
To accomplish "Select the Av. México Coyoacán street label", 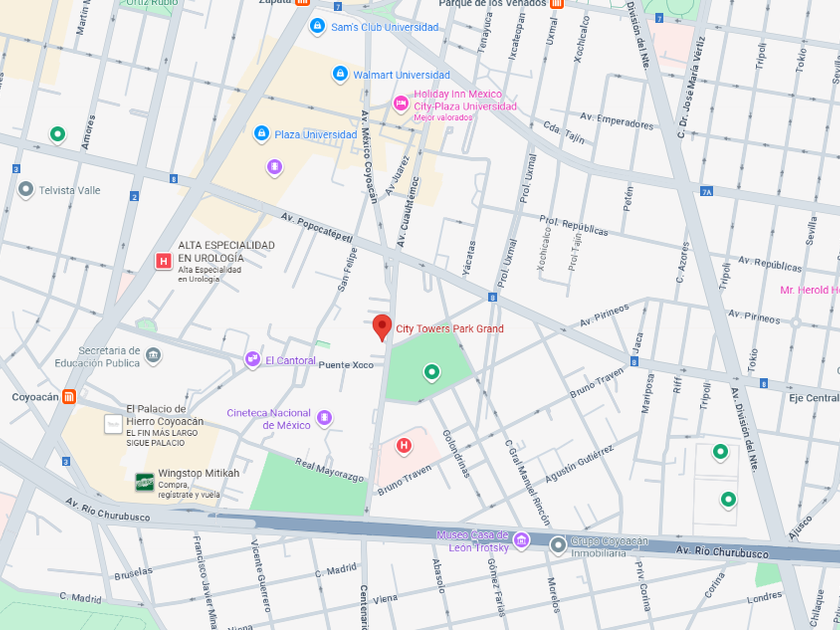I will pos(369,157).
